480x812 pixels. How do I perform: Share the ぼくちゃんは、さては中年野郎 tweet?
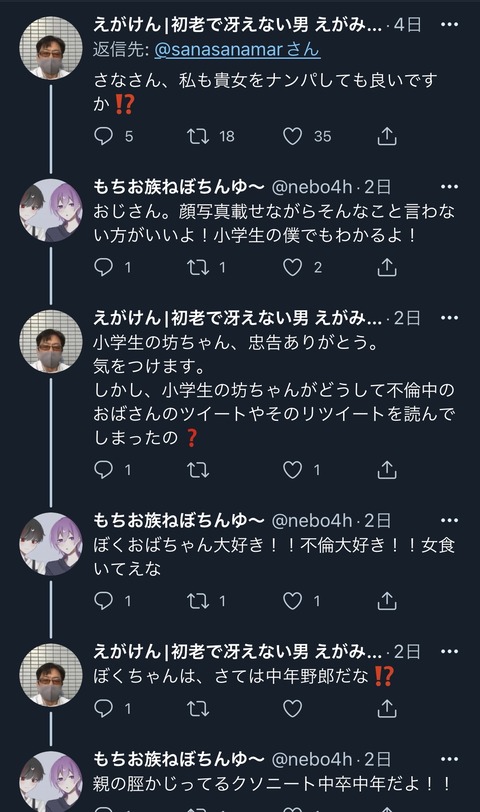click(387, 708)
